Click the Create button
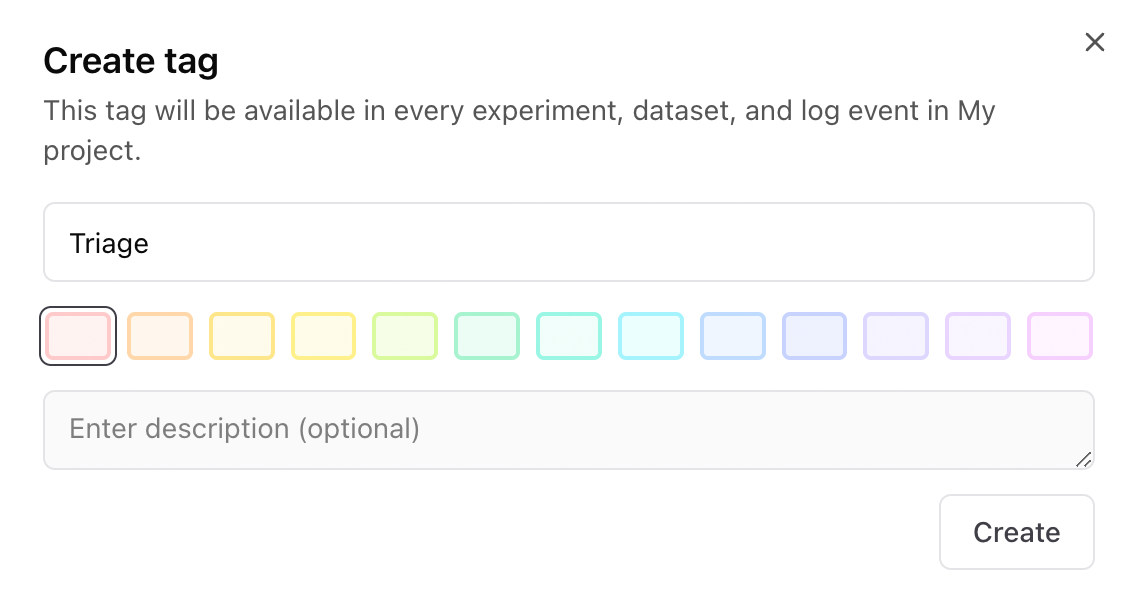The height and width of the screenshot is (614, 1136). [x=1016, y=531]
